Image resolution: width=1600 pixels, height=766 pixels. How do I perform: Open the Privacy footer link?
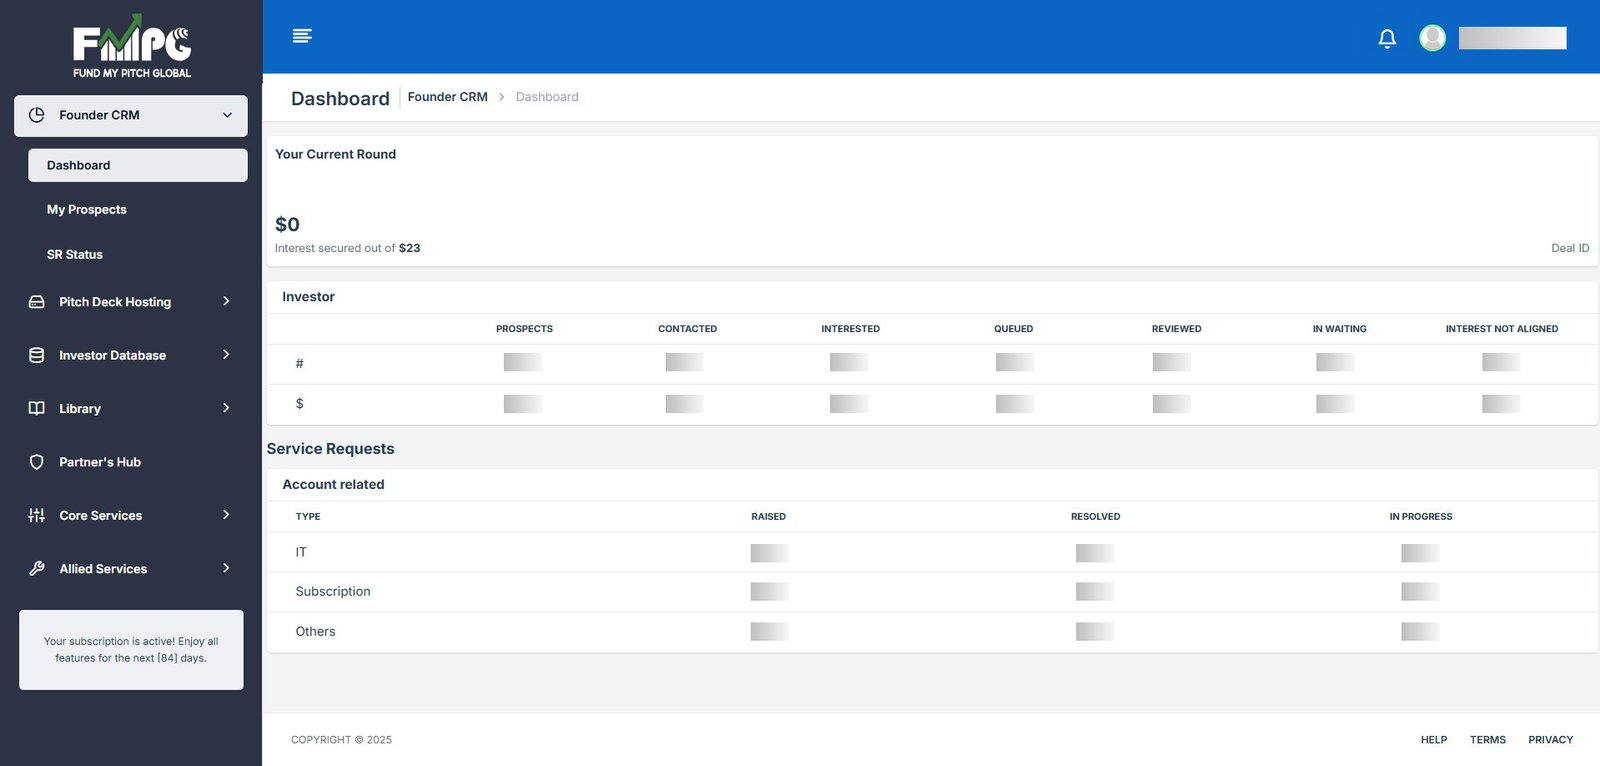(x=1550, y=740)
